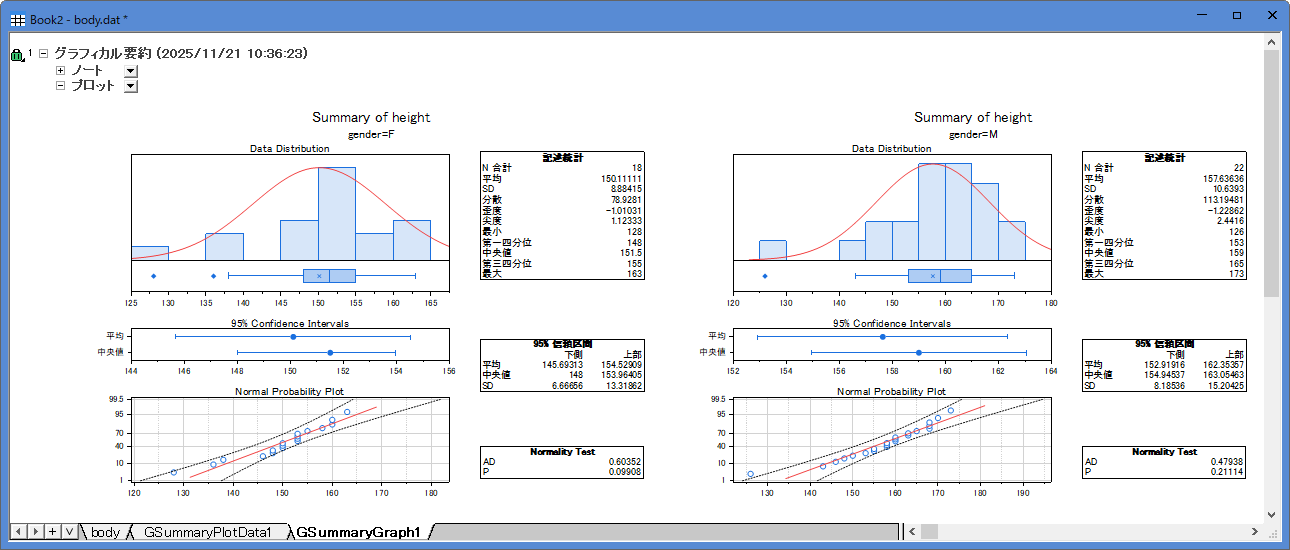Viewport: 1290px width, 550px height.
Task: Open the dropdown arrow next to ノート
Action: pos(130,71)
